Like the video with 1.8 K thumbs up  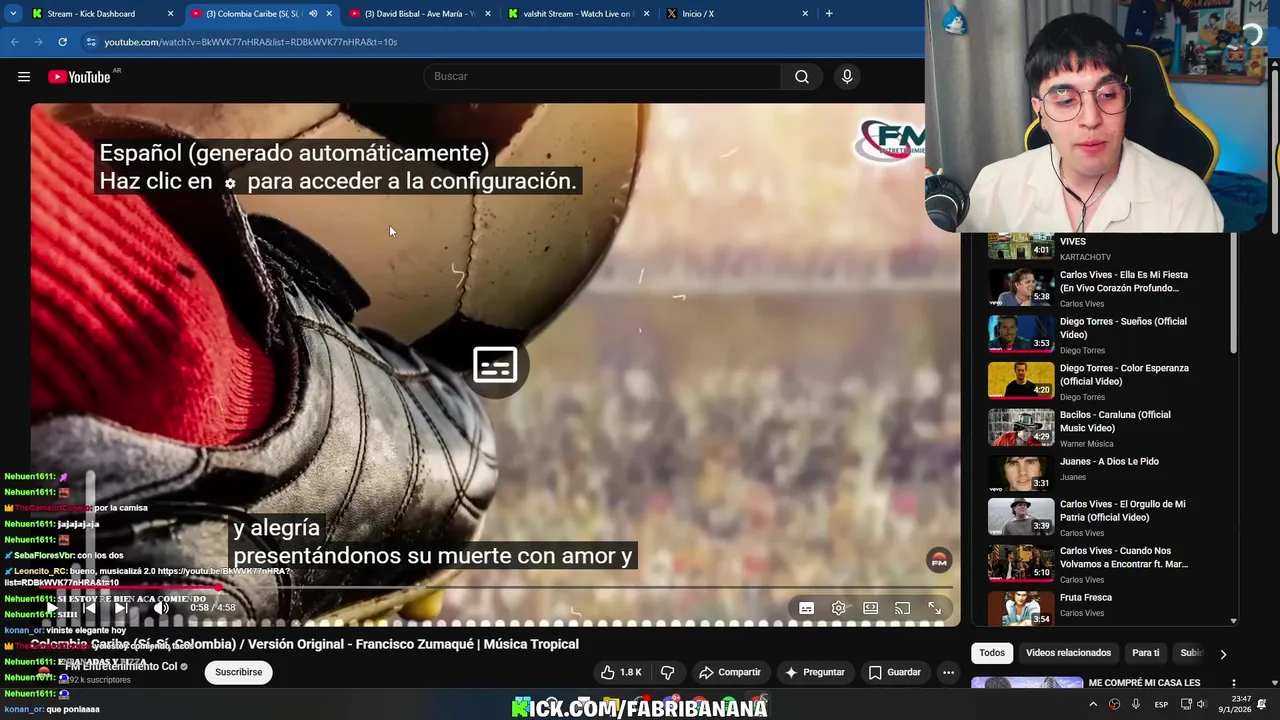click(x=620, y=672)
